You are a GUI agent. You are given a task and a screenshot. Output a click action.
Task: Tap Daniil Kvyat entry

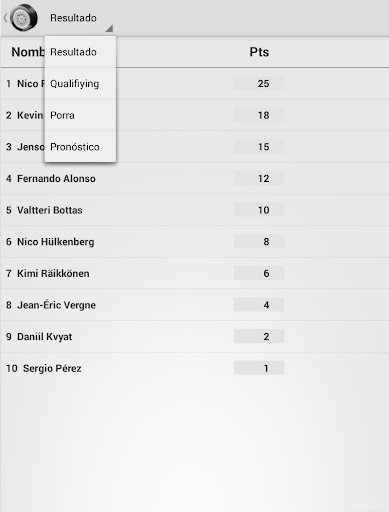tap(194, 337)
